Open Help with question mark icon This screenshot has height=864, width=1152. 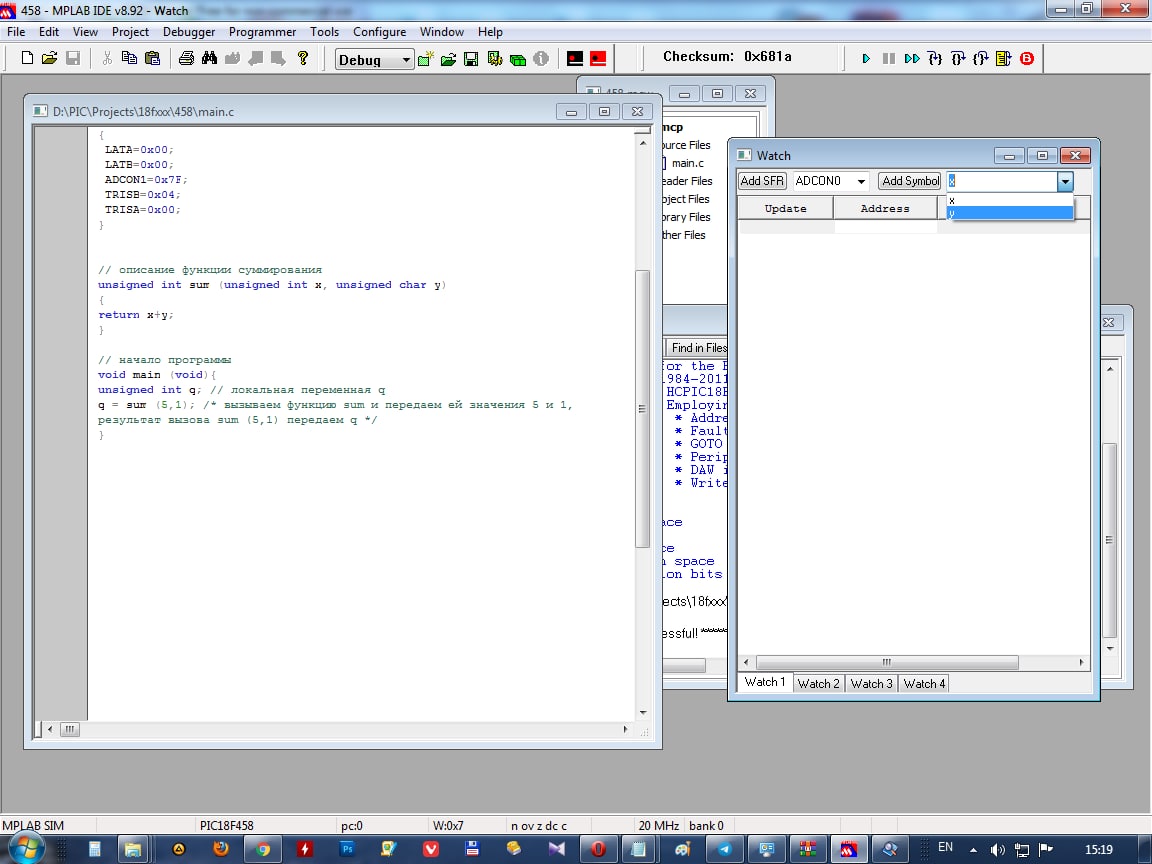[303, 58]
